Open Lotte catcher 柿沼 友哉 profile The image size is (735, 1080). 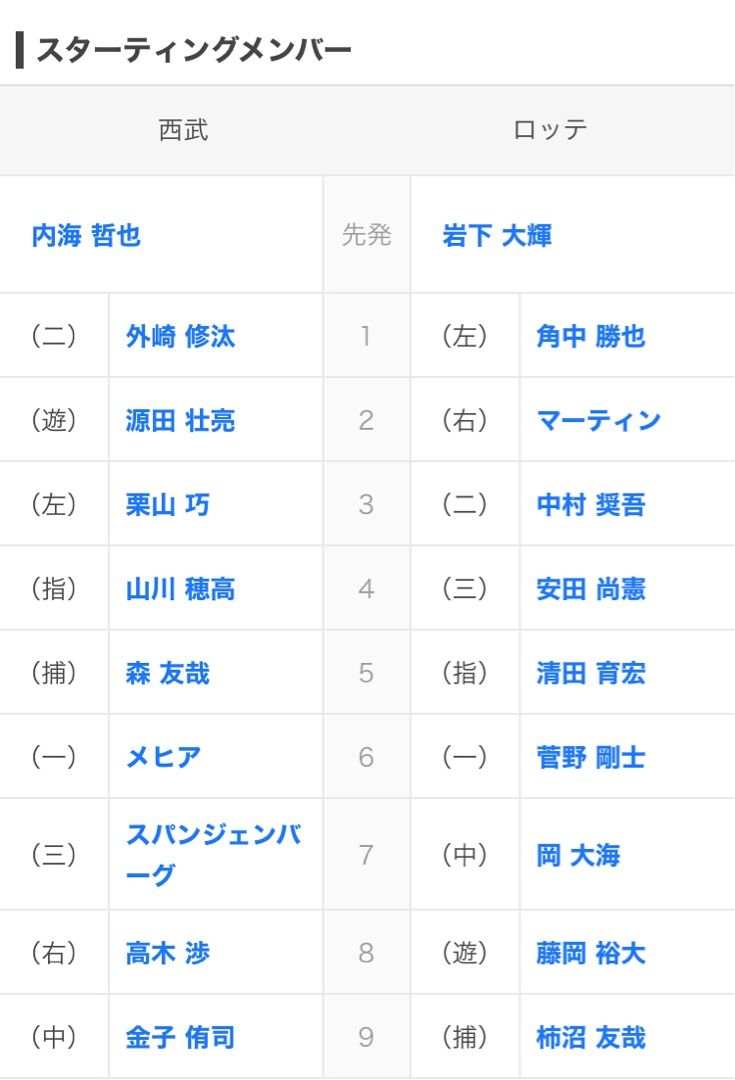[x=591, y=1037]
